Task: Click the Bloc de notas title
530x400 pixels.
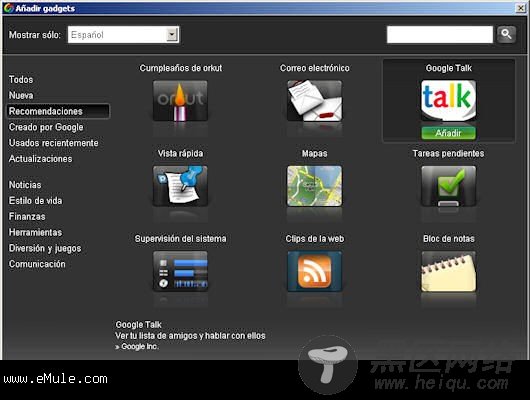Action: [x=449, y=239]
